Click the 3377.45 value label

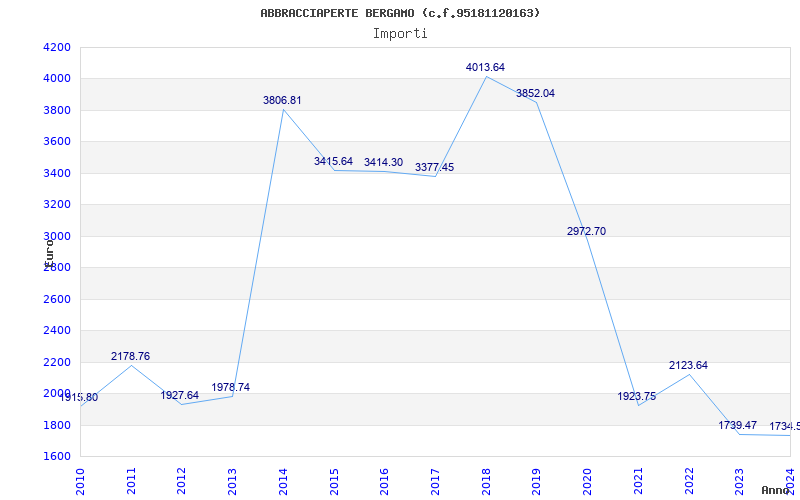coord(434,167)
